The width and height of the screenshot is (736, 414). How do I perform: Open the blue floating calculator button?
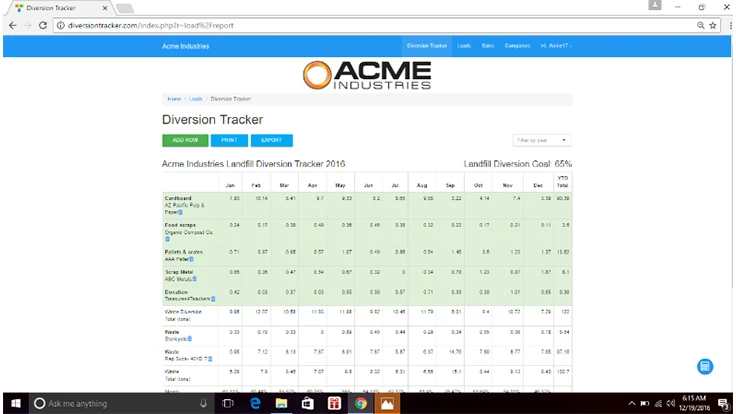[704, 366]
